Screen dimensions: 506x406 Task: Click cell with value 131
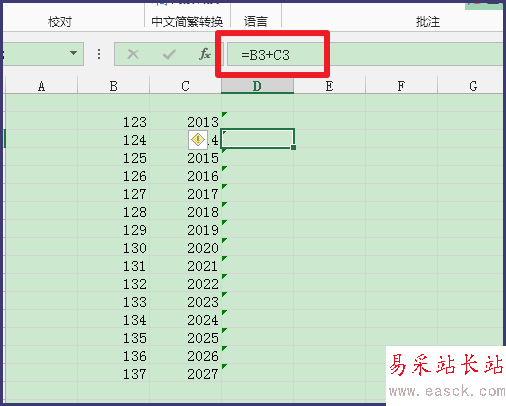point(113,265)
